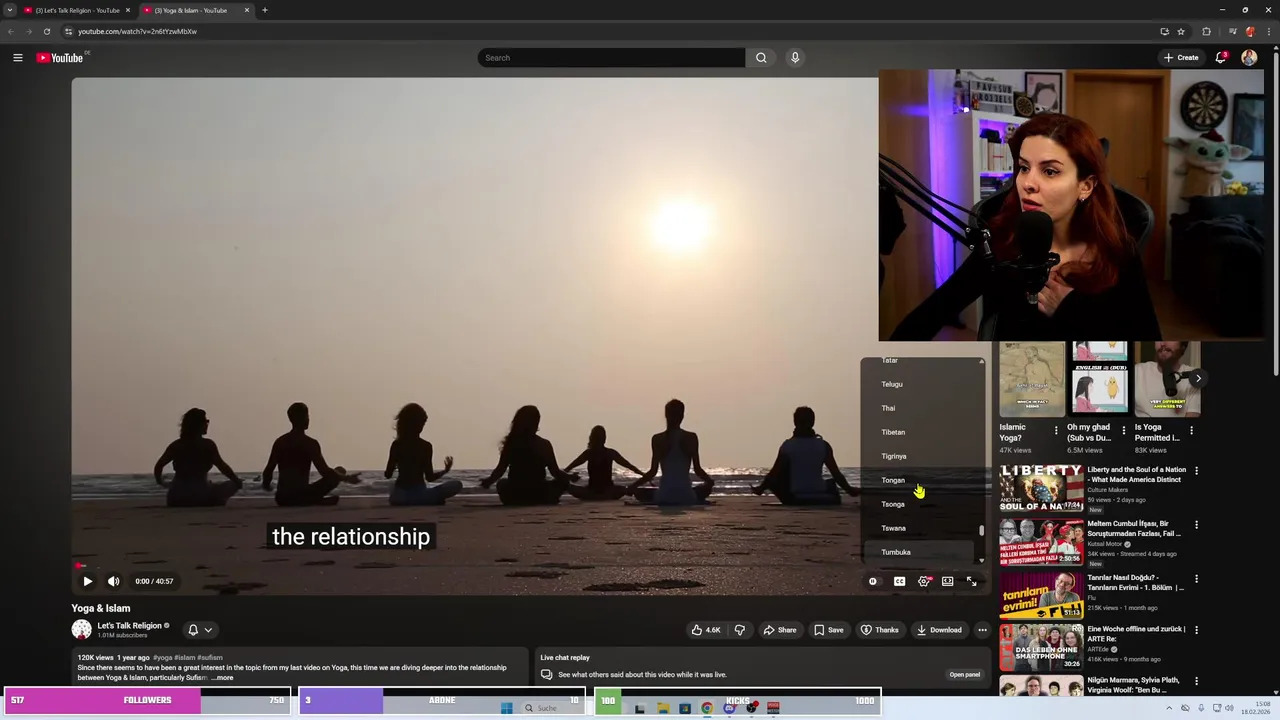Open a new browser tab

[x=264, y=10]
